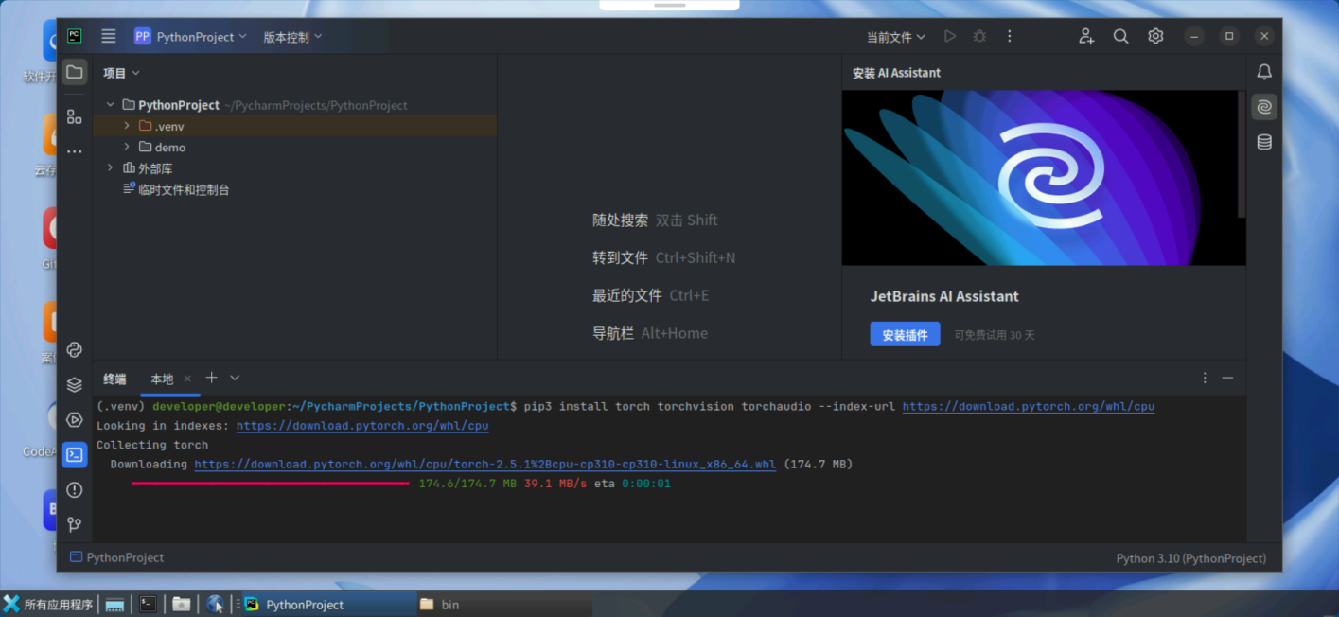Click the show desktop icon in taskbar
This screenshot has width=1339, height=617.
click(114, 605)
